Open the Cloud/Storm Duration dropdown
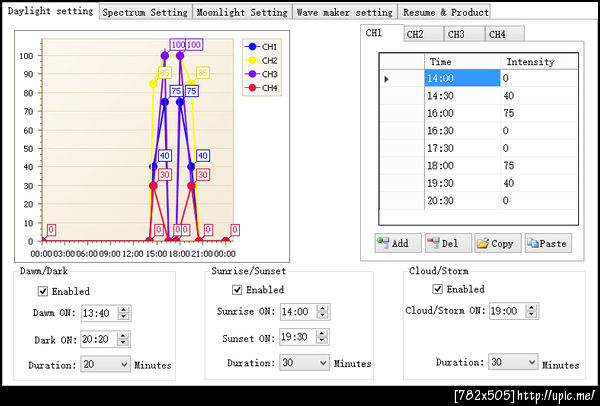This screenshot has height=406, width=600. pyautogui.click(x=513, y=362)
